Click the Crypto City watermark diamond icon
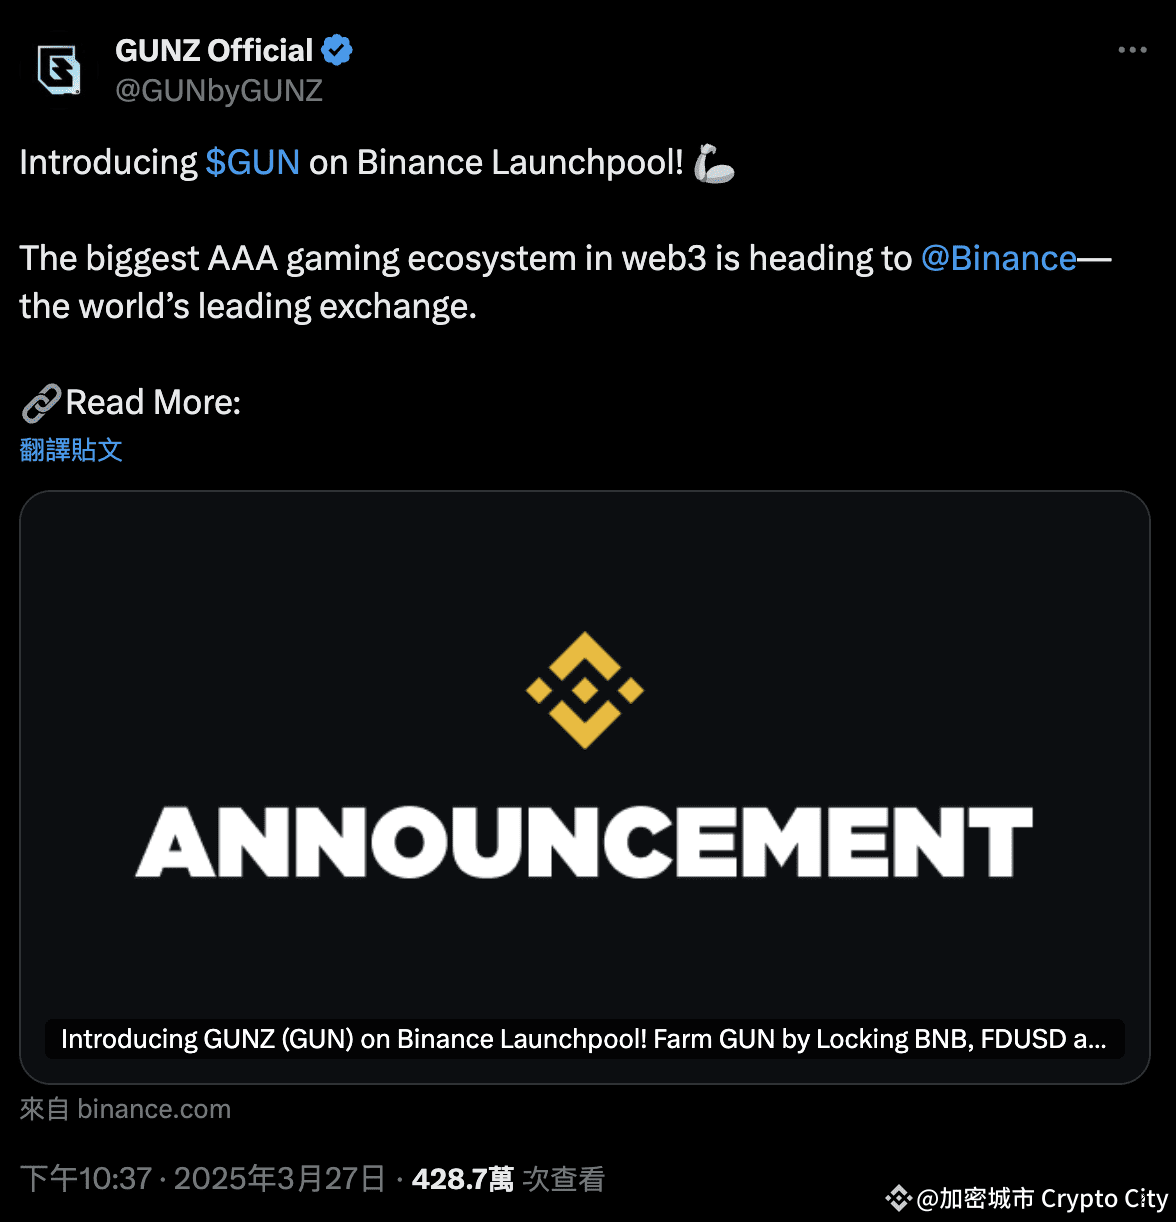 pyautogui.click(x=898, y=1198)
